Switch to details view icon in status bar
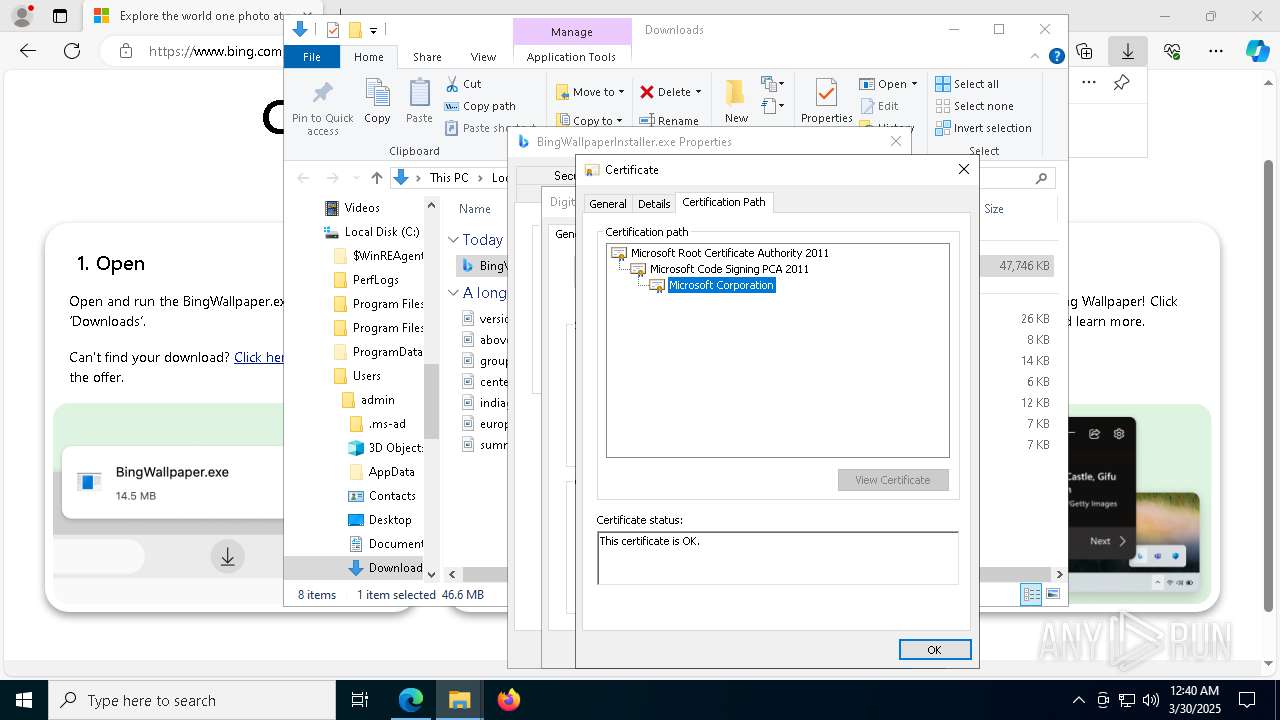This screenshot has width=1280, height=720. tap(1031, 595)
